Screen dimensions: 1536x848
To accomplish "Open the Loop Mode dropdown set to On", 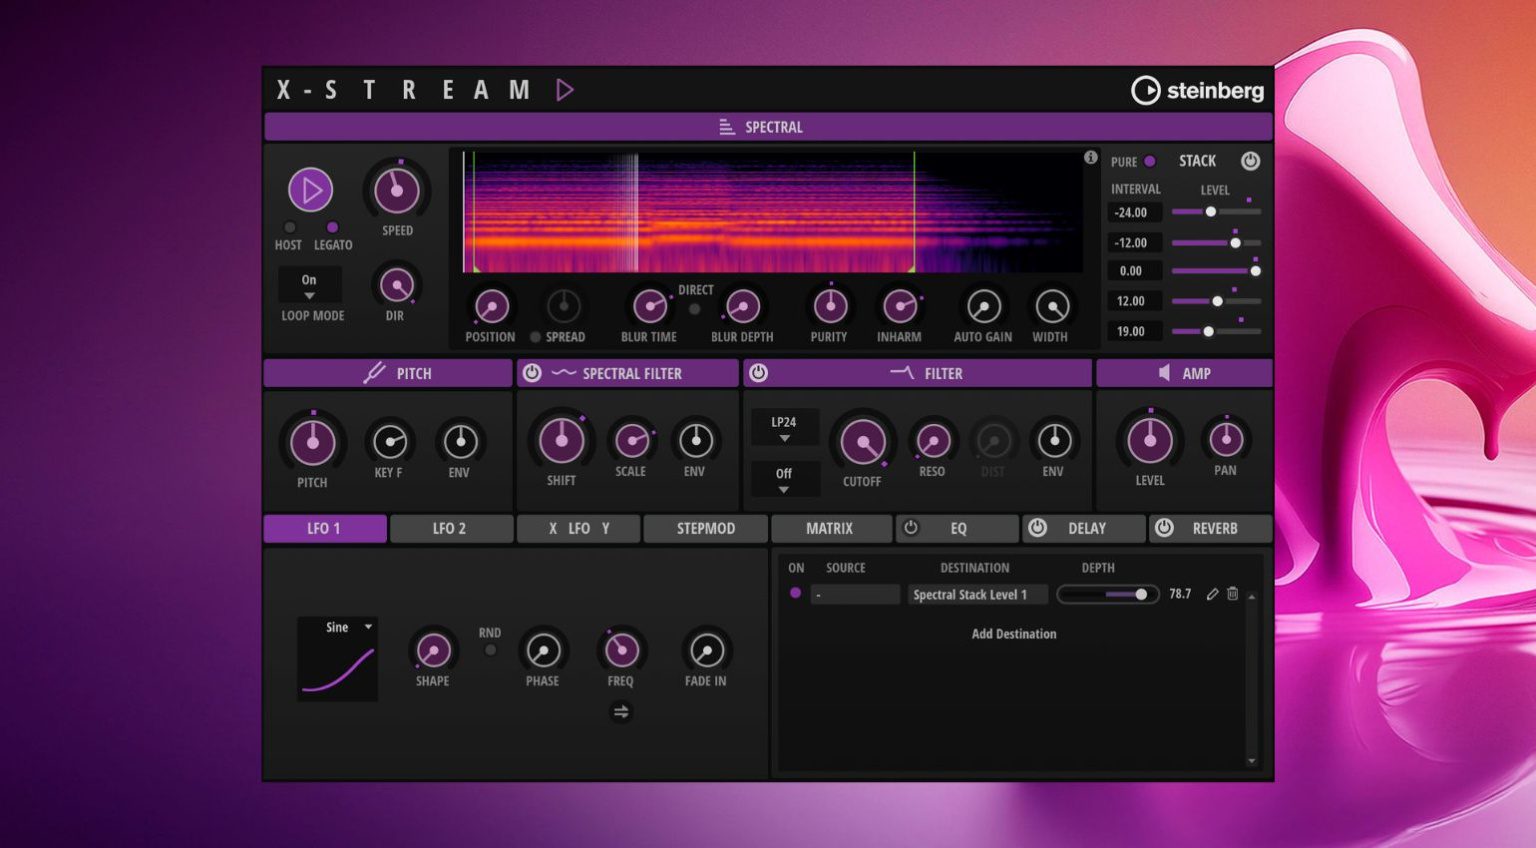I will coord(309,285).
